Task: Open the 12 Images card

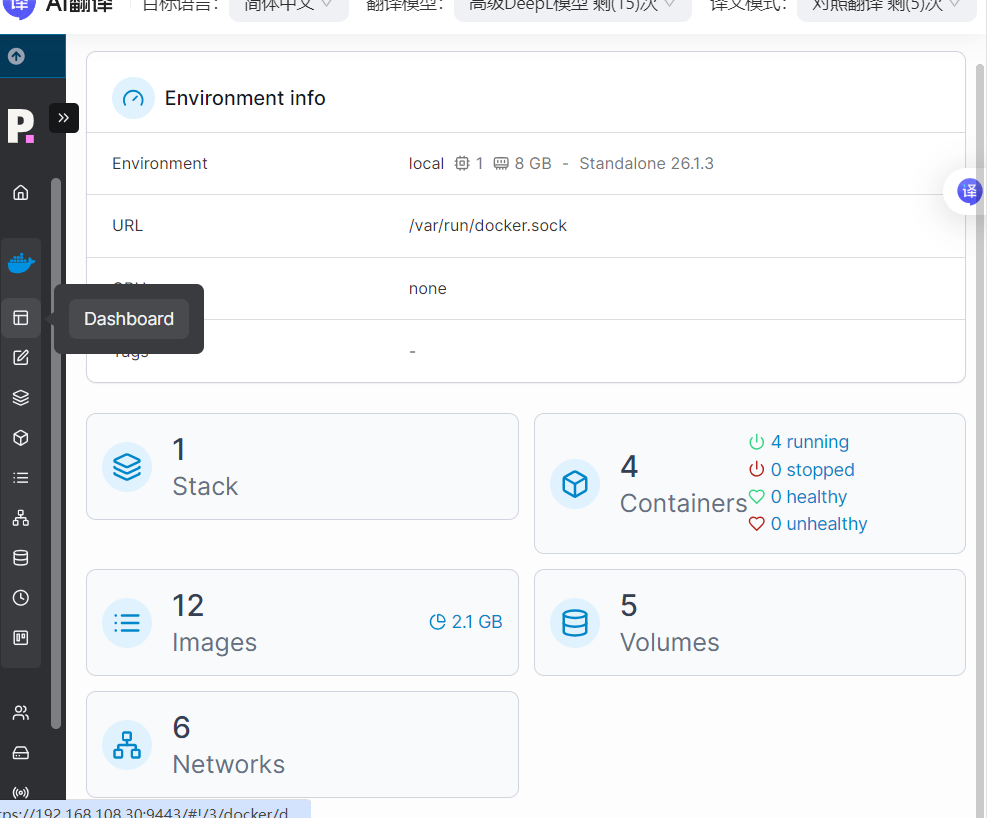Action: pos(302,623)
